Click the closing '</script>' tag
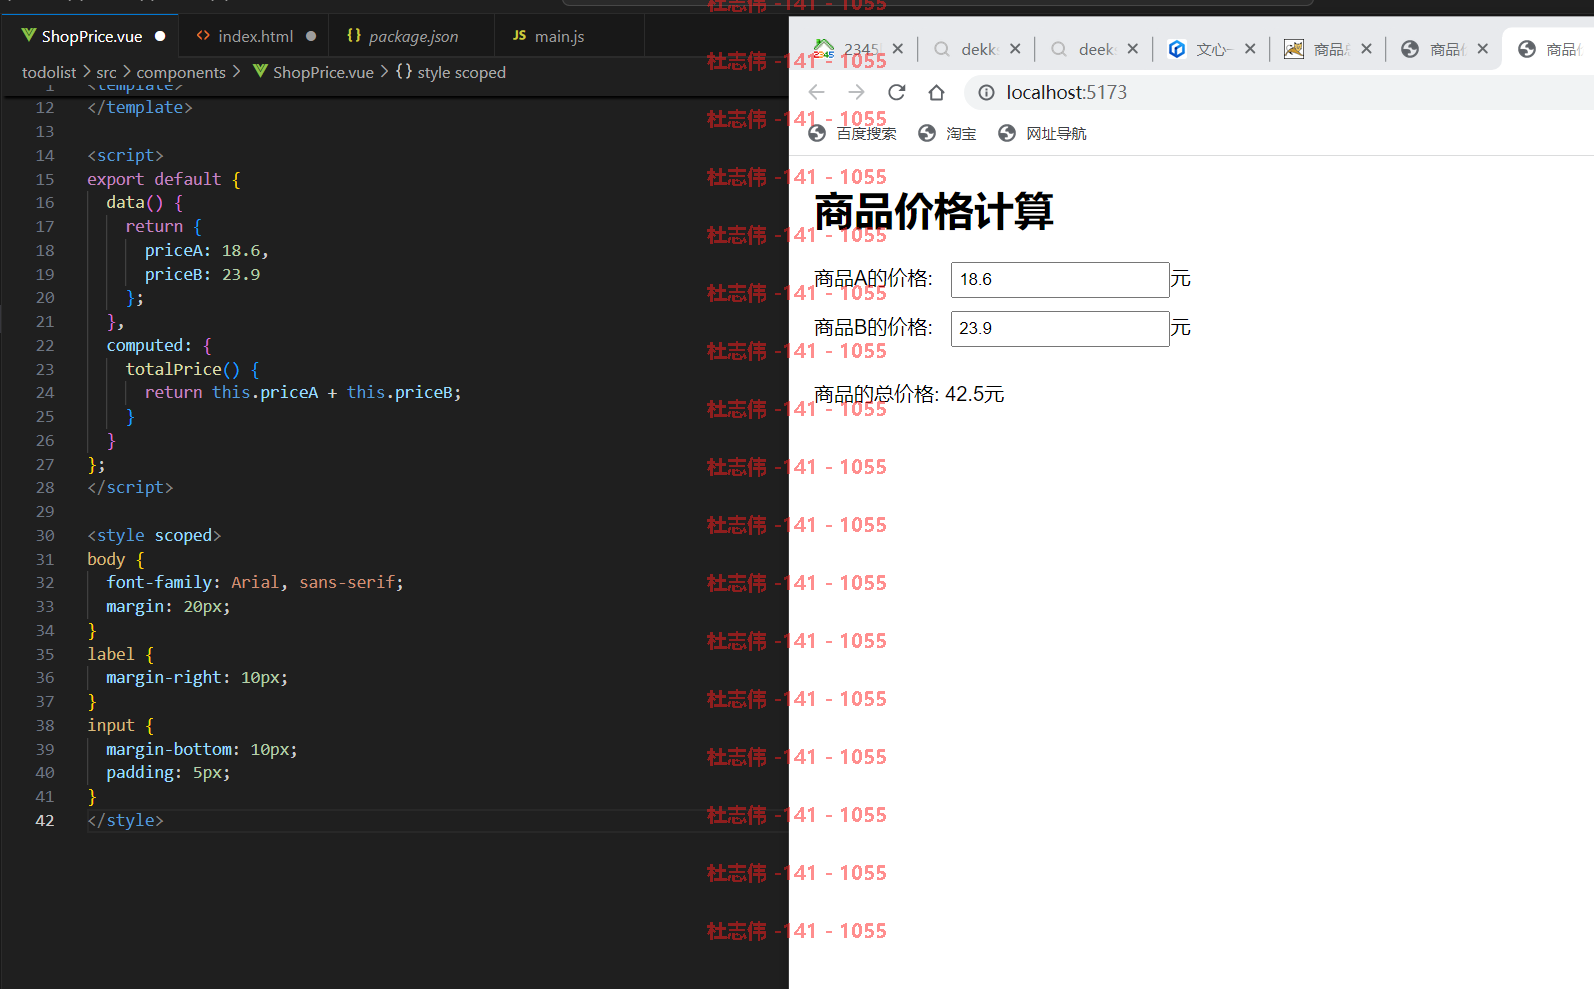 pyautogui.click(x=130, y=487)
